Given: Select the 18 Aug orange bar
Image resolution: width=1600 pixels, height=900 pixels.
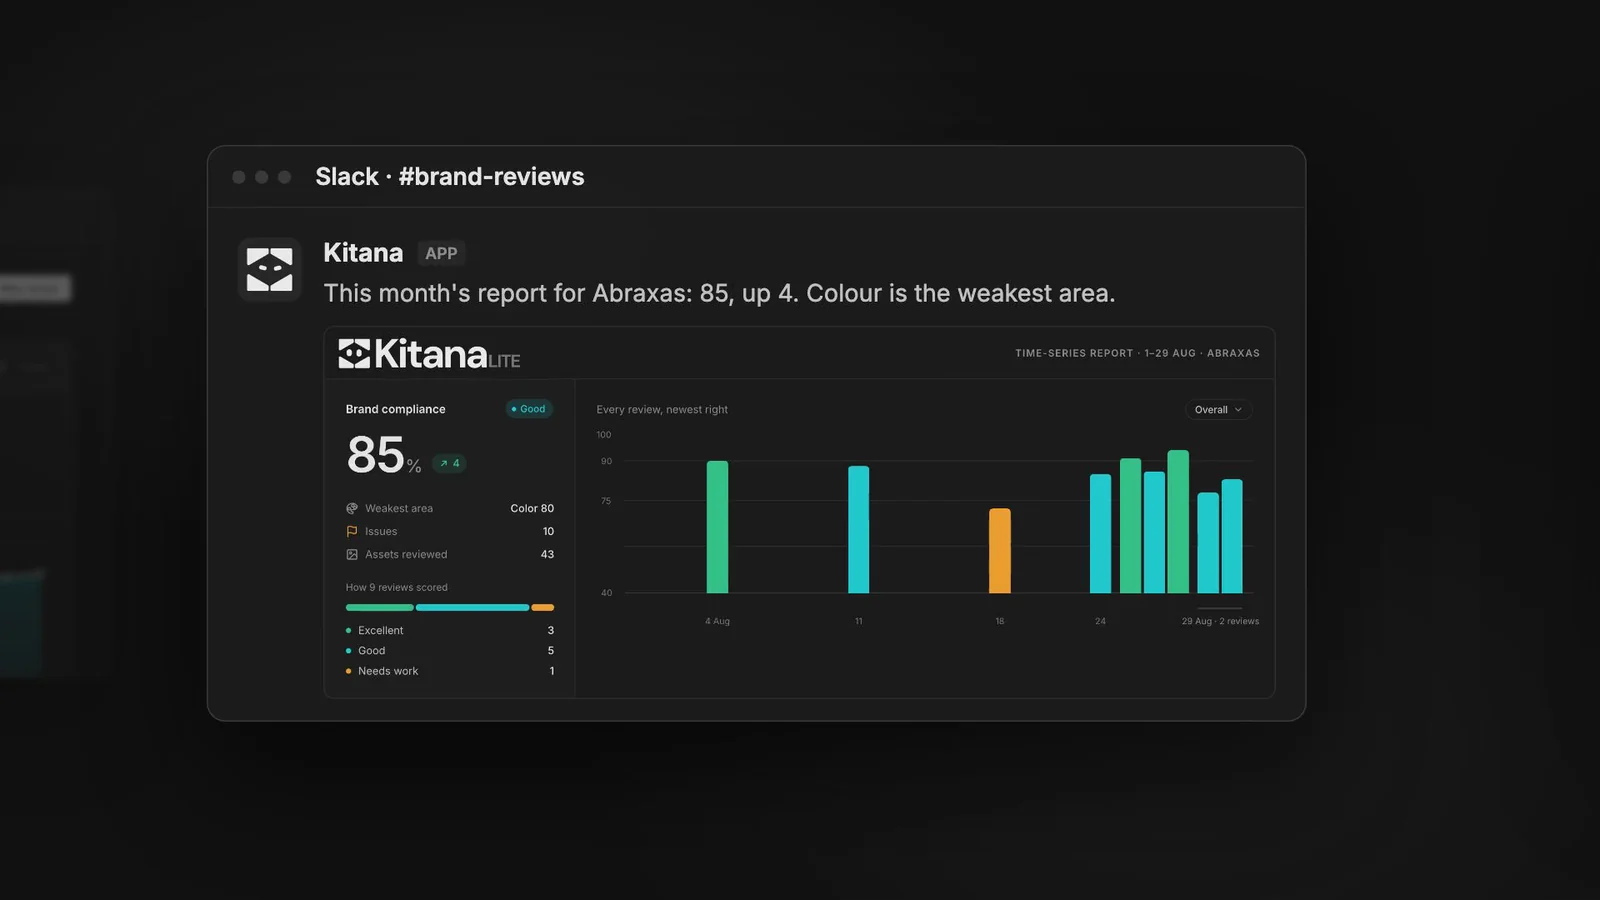Looking at the screenshot, I should pyautogui.click(x=1000, y=551).
